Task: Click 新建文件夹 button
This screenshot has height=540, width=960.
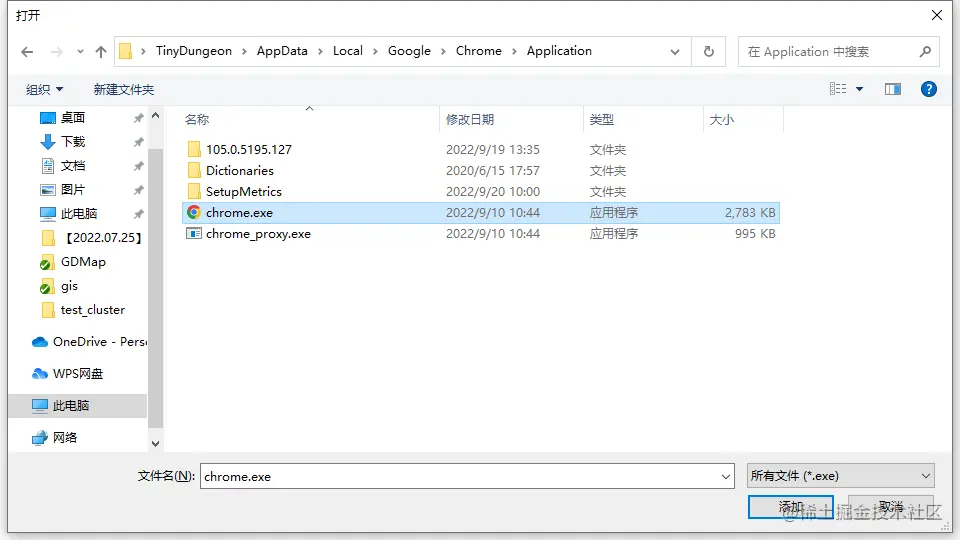Action: 124,89
